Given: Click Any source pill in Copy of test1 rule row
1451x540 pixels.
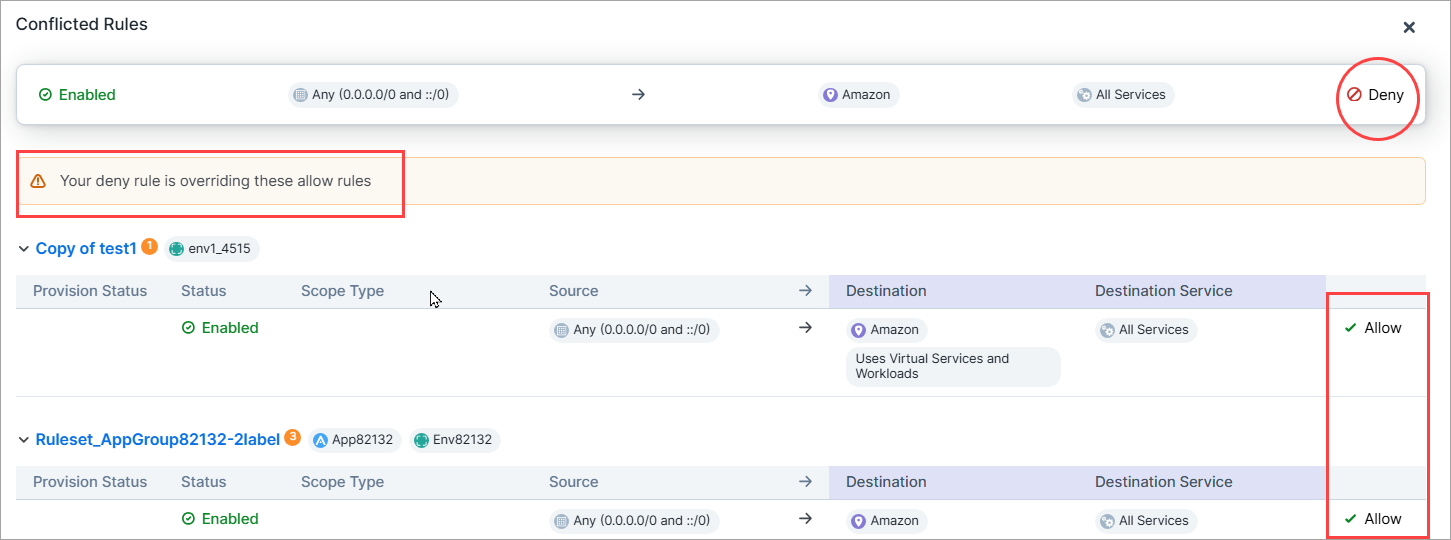Looking at the screenshot, I should click(x=634, y=330).
